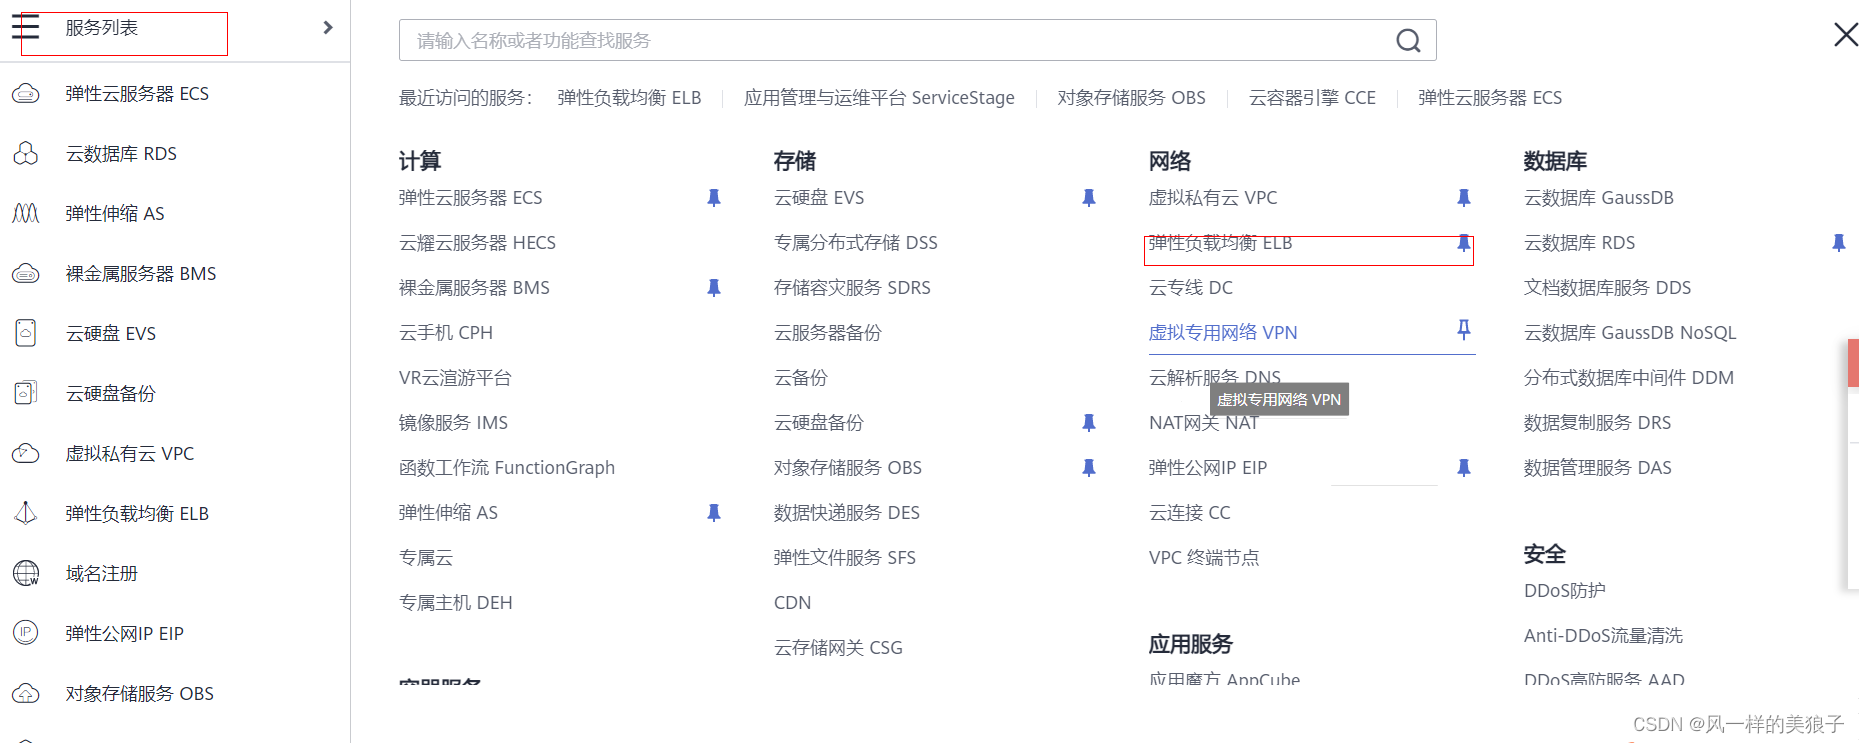Screen dimensions: 1859x743
Task: Open recent service 云容器引擎 CCE
Action: [1312, 98]
